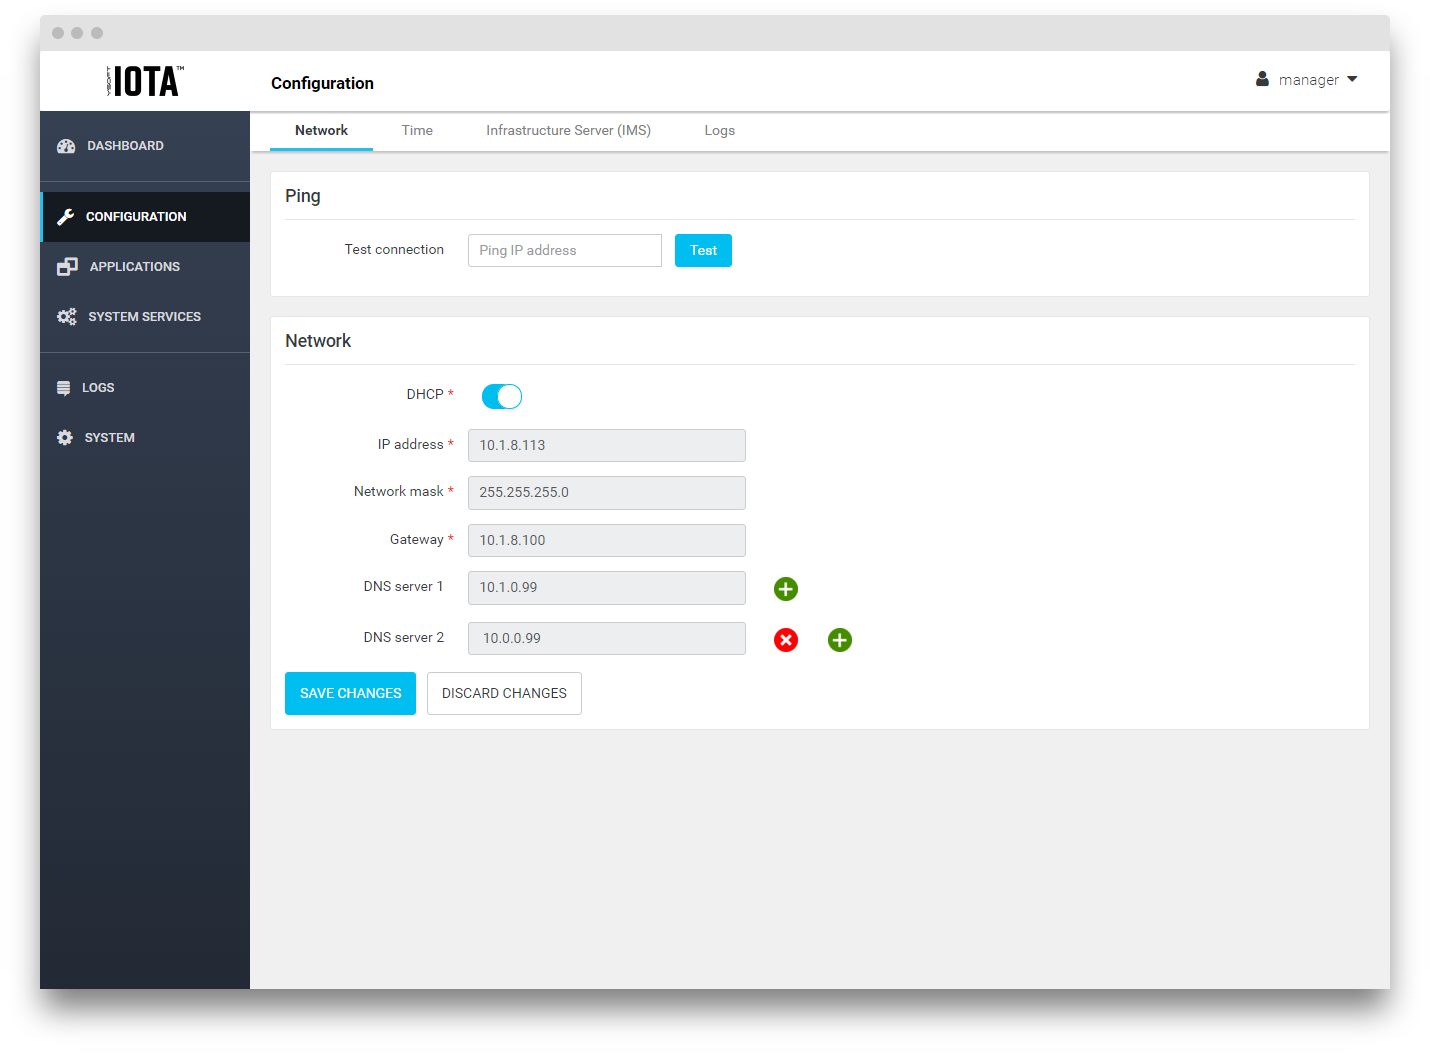1430x1059 pixels.
Task: Click the System cog icon
Action: click(65, 438)
